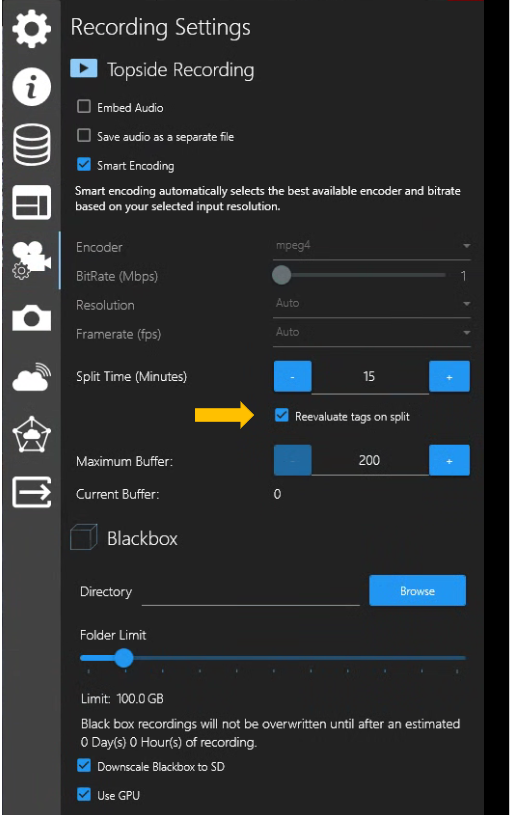Open the info icon in sidebar

[x=31, y=86]
